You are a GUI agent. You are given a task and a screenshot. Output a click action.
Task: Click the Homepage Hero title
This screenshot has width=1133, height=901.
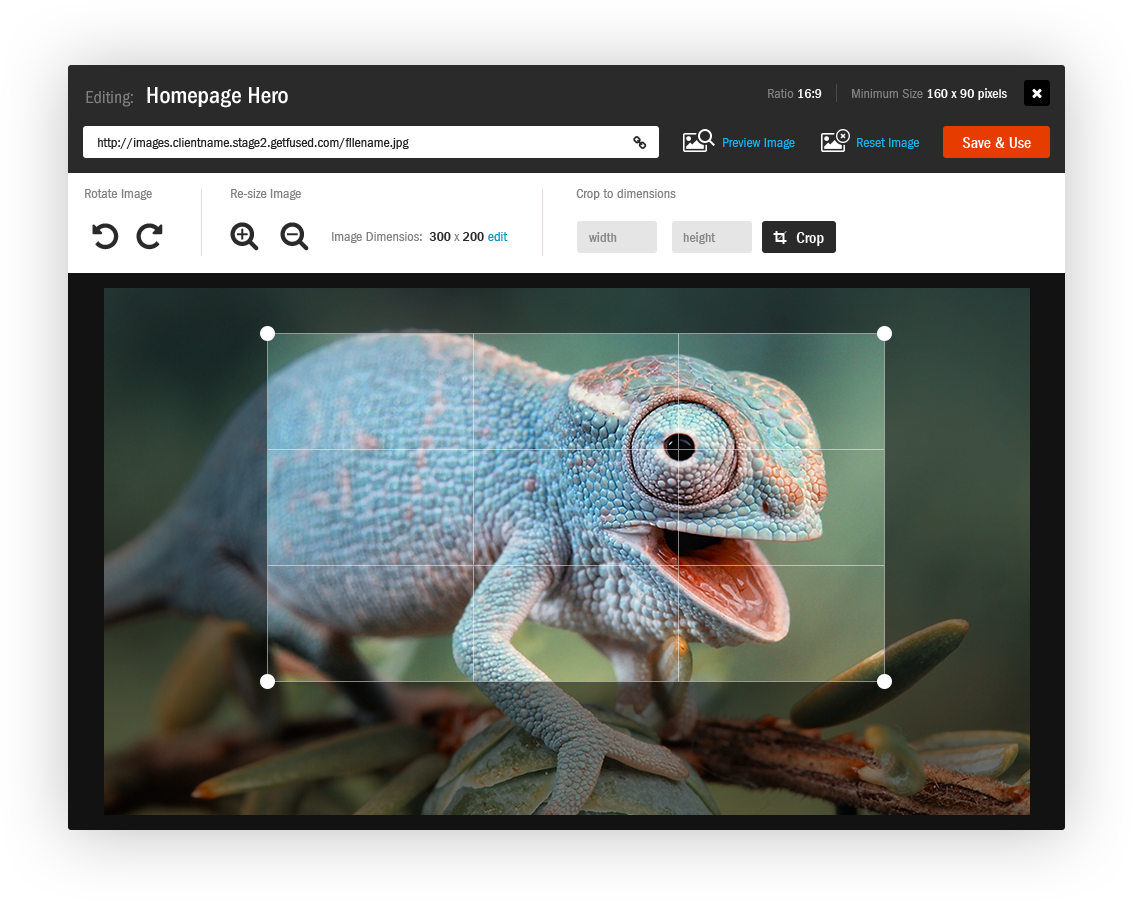tap(217, 95)
